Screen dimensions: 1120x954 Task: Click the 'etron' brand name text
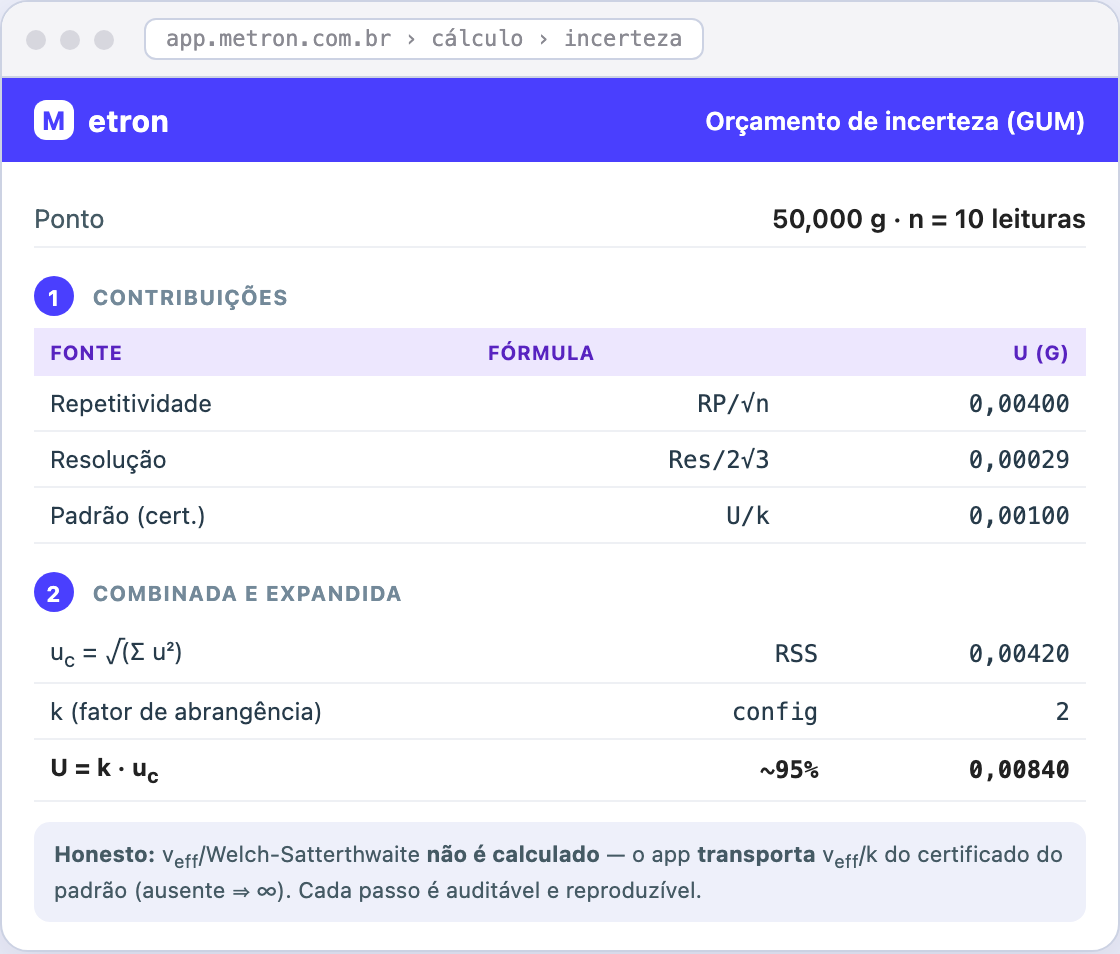tap(129, 121)
